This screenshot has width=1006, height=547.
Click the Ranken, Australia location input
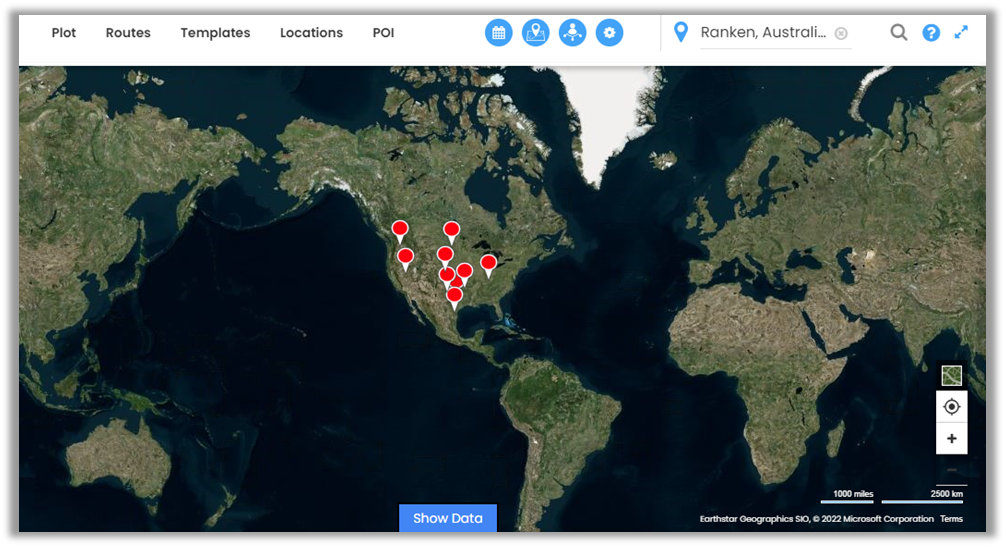tap(763, 33)
